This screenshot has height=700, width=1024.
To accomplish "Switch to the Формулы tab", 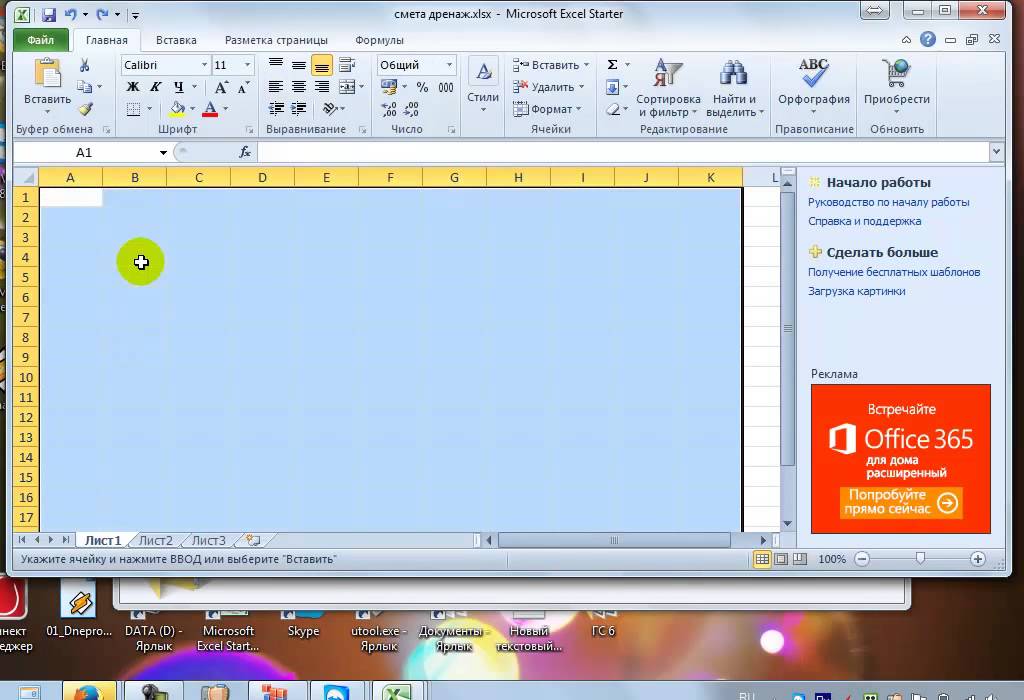I will (x=379, y=40).
